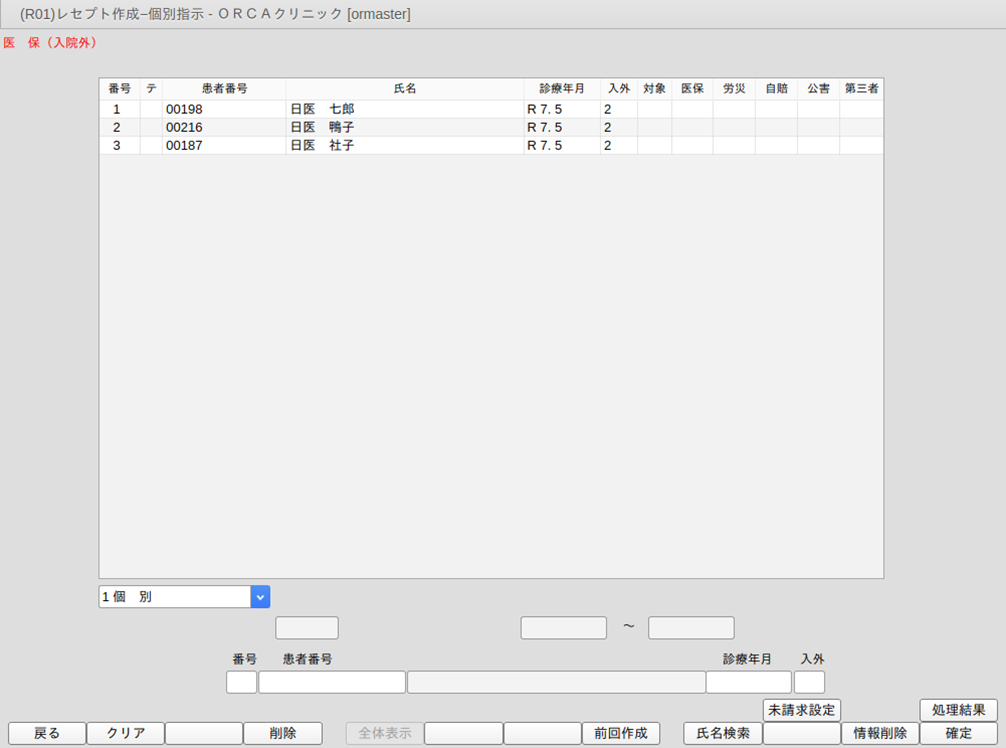Confirm with the 確定 button
The width and height of the screenshot is (1006, 748).
point(958,733)
